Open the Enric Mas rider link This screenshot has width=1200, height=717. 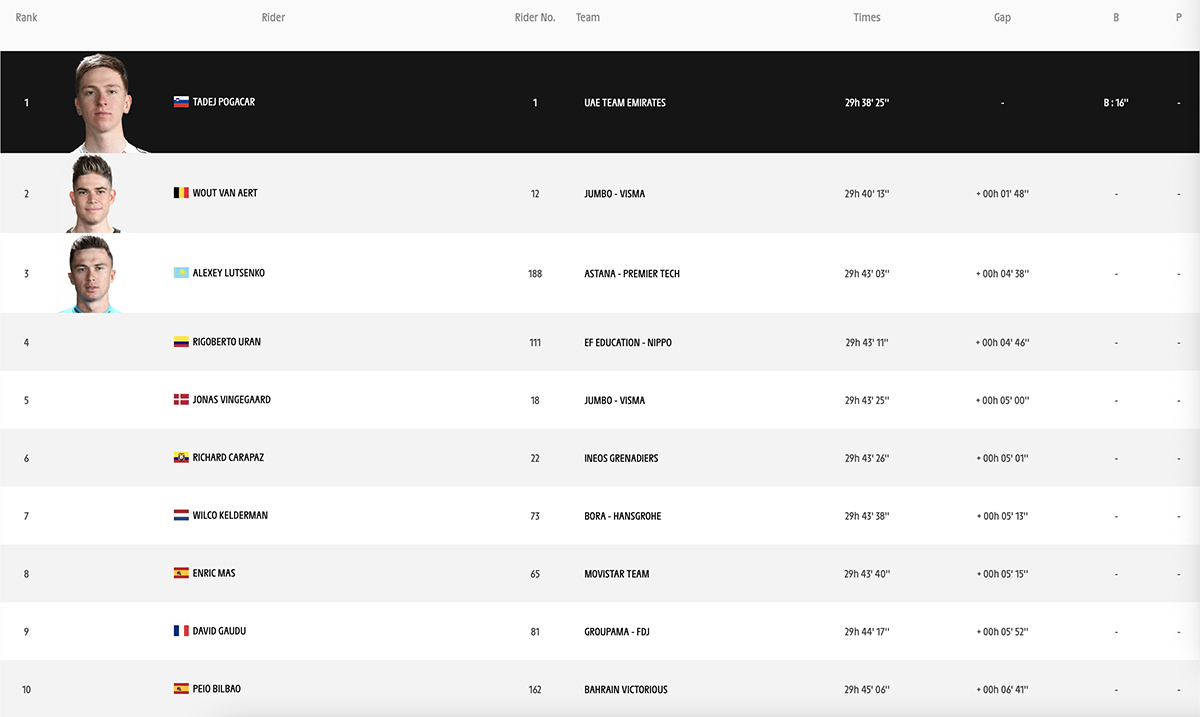[x=214, y=573]
